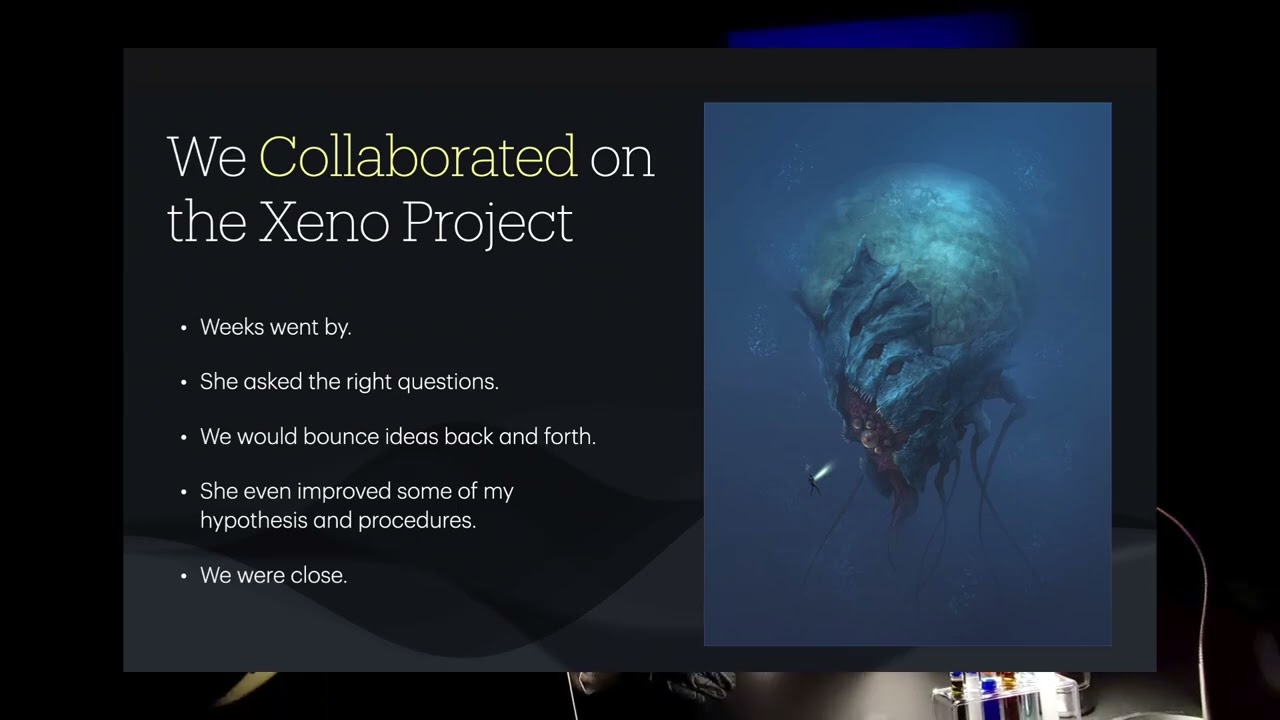Click the underwater creature illustration
Image resolution: width=1280 pixels, height=720 pixels.
[907, 374]
